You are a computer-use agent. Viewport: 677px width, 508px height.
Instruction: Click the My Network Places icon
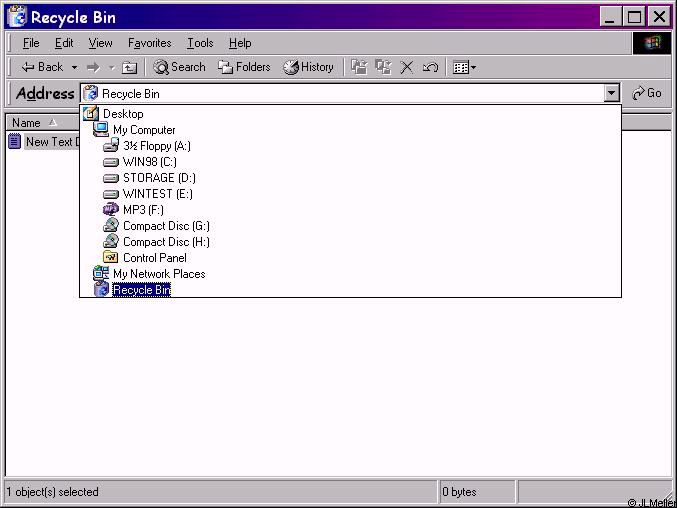[101, 273]
